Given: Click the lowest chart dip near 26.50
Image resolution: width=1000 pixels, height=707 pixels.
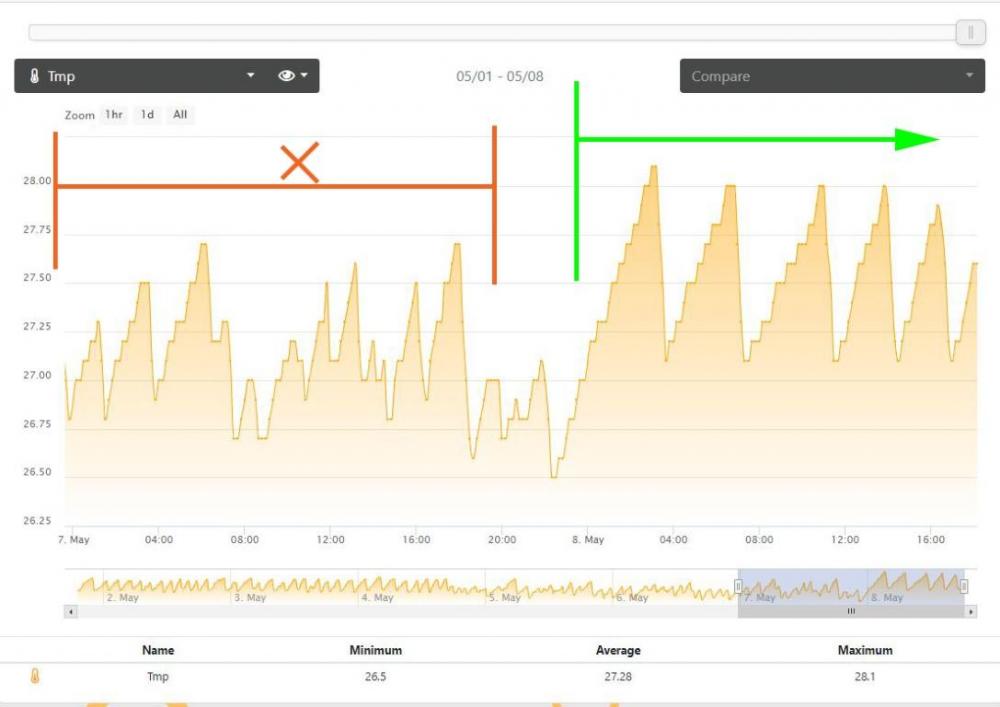Looking at the screenshot, I should [554, 476].
